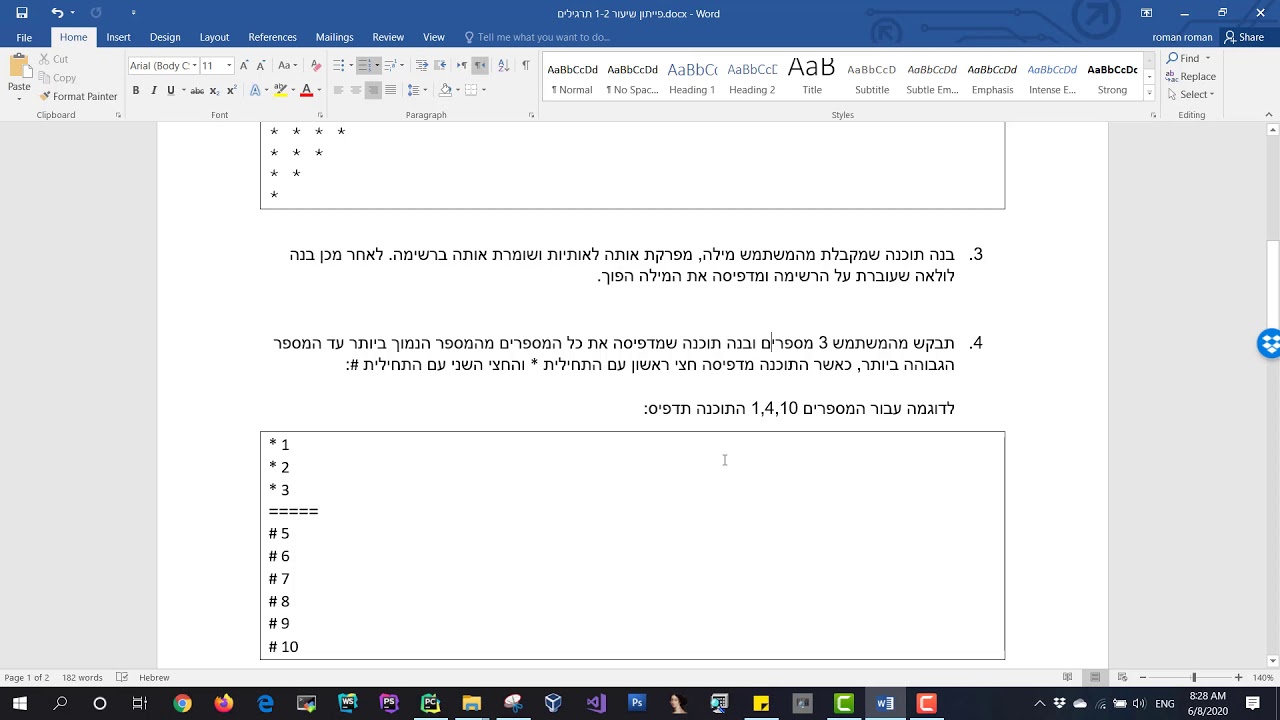Image resolution: width=1280 pixels, height=720 pixels.
Task: Open Photoshop from the taskbar
Action: 636,704
